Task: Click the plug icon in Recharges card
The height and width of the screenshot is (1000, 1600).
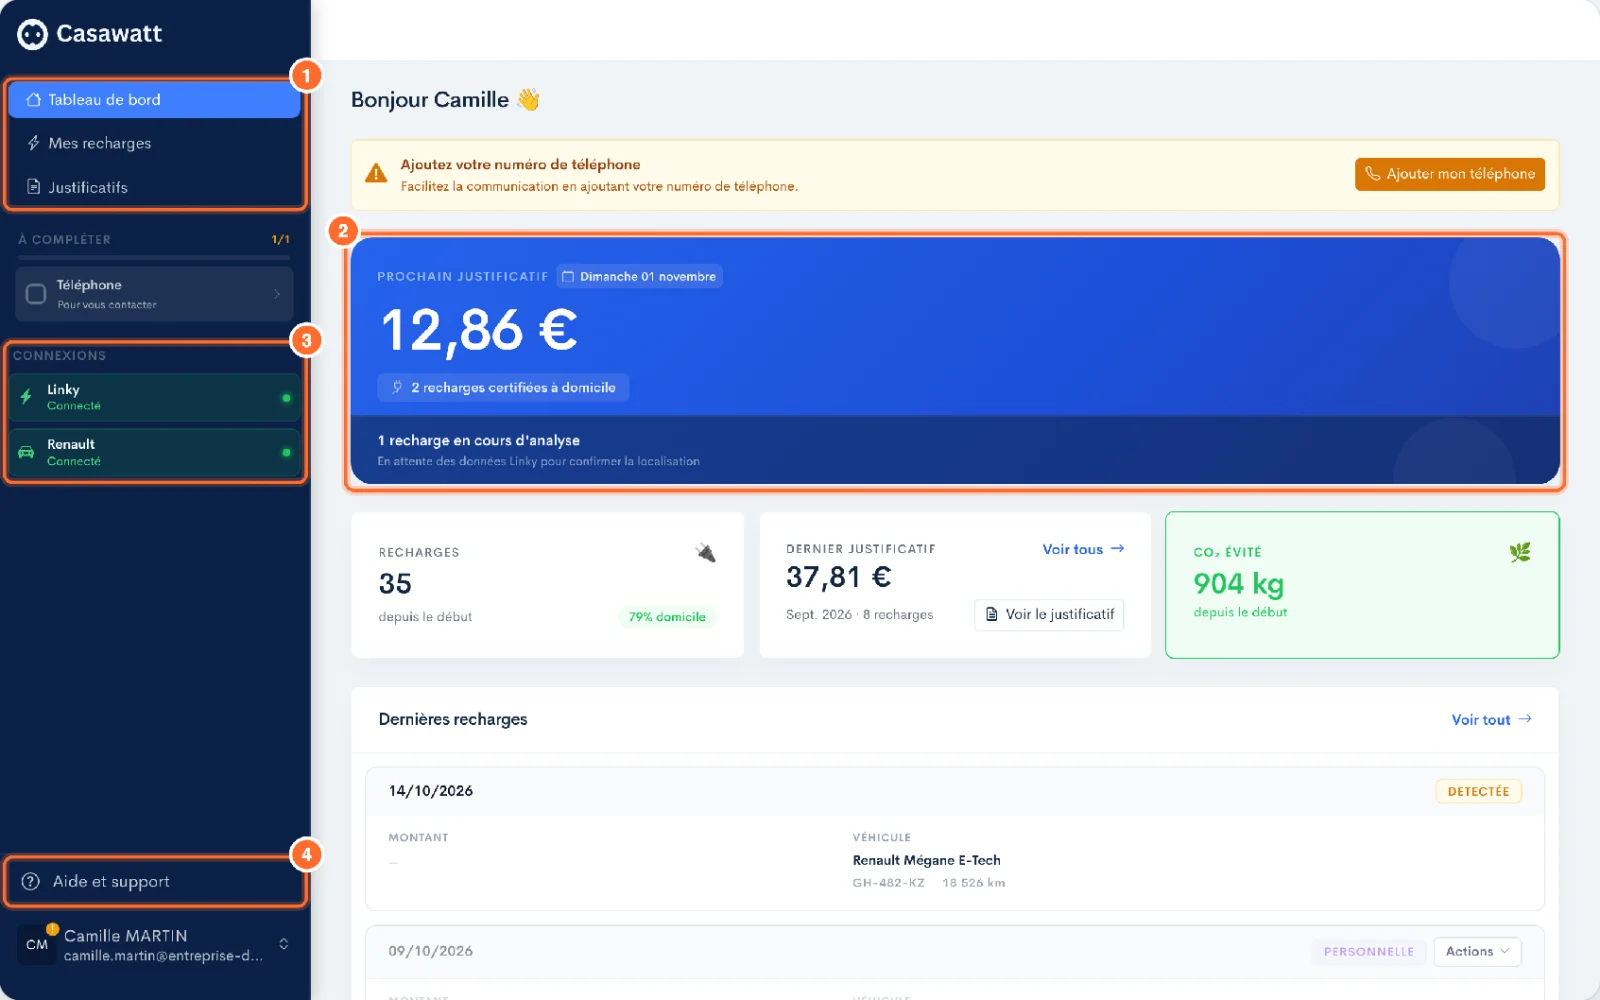Action: [706, 553]
